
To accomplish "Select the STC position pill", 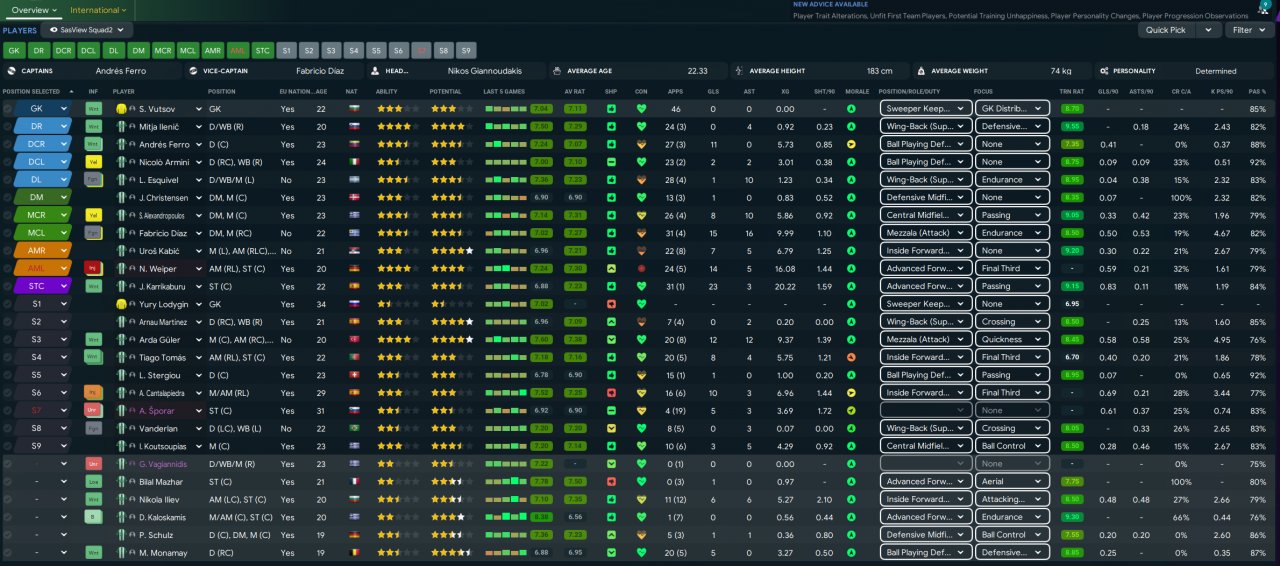I will (x=262, y=50).
